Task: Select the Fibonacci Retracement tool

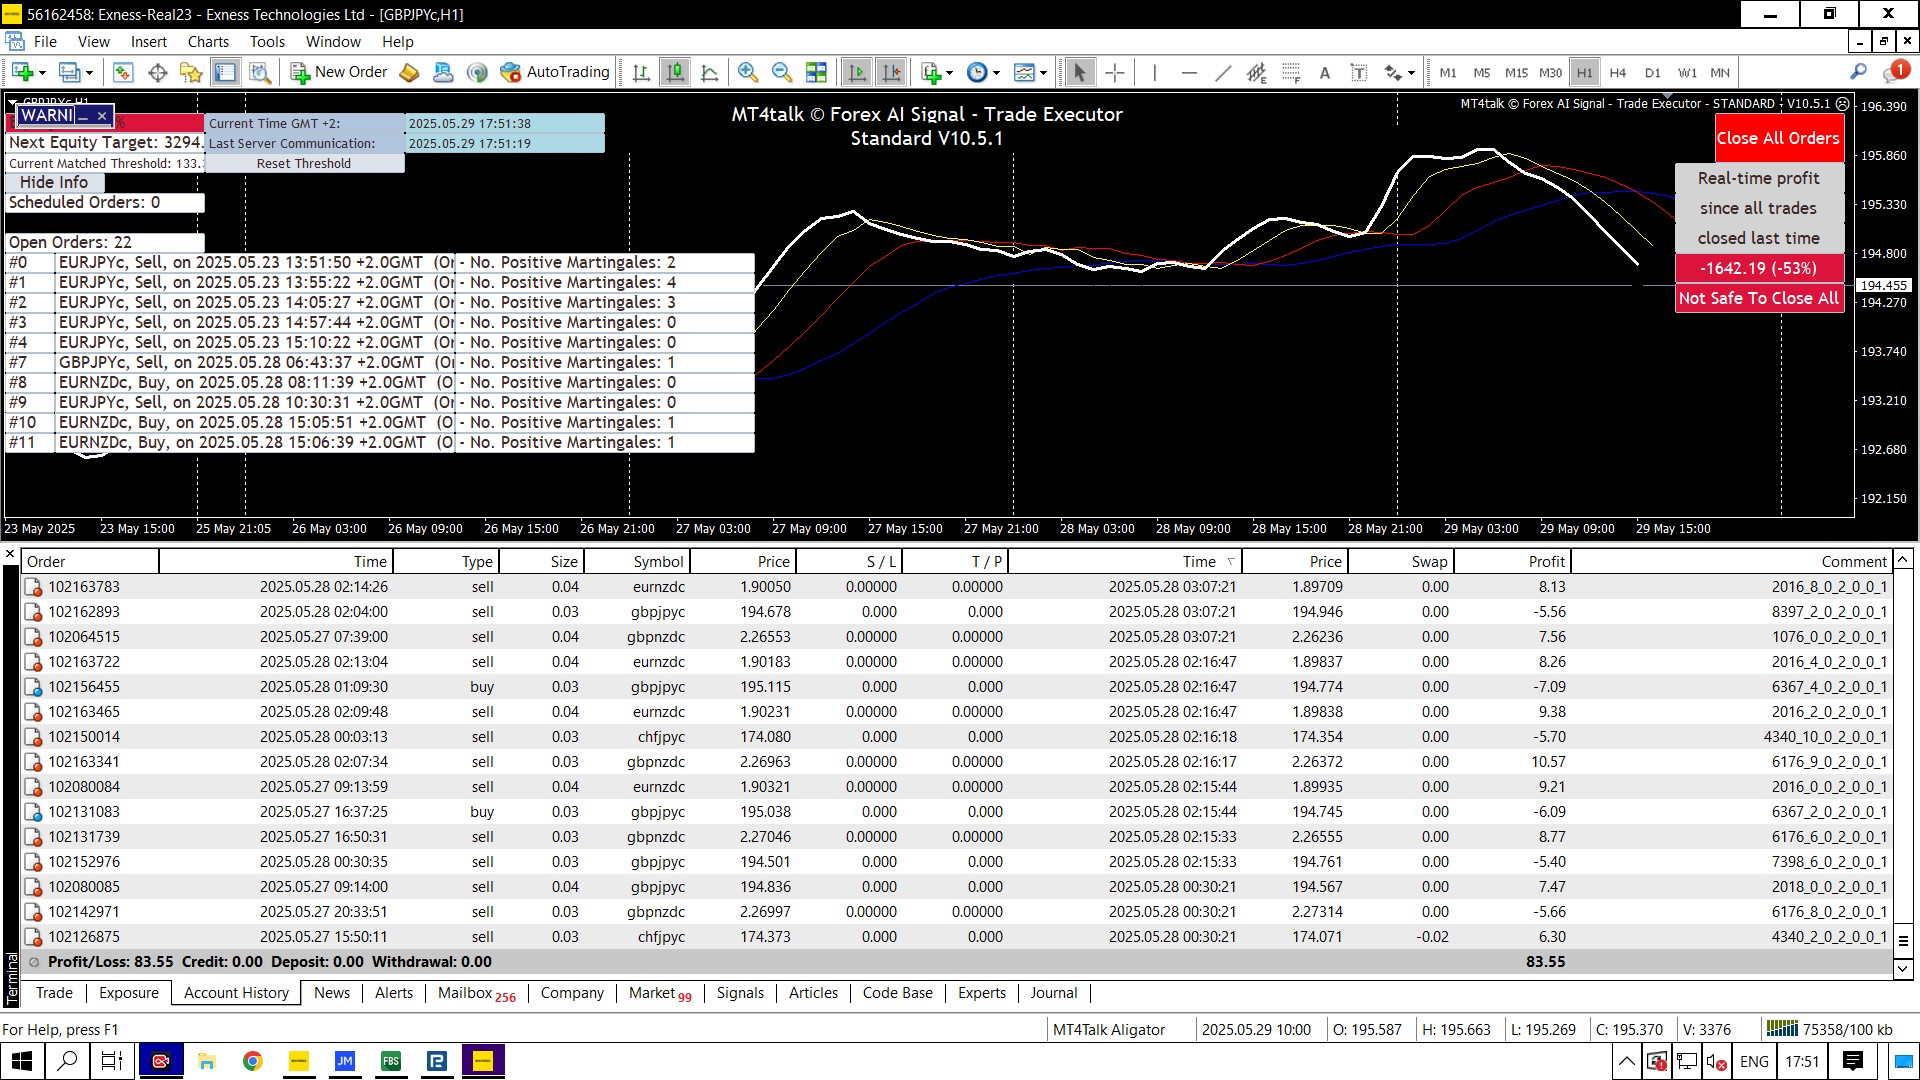Action: point(1291,72)
